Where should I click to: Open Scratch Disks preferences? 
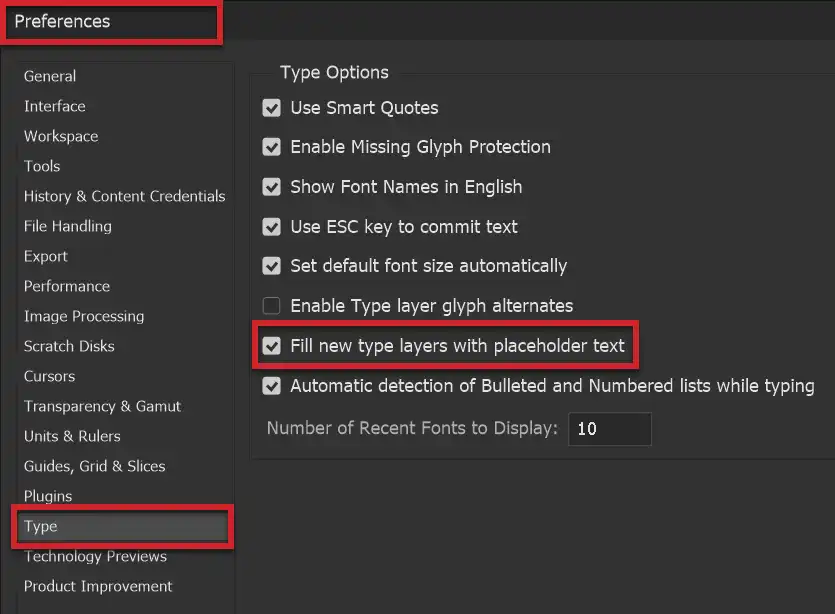69,346
